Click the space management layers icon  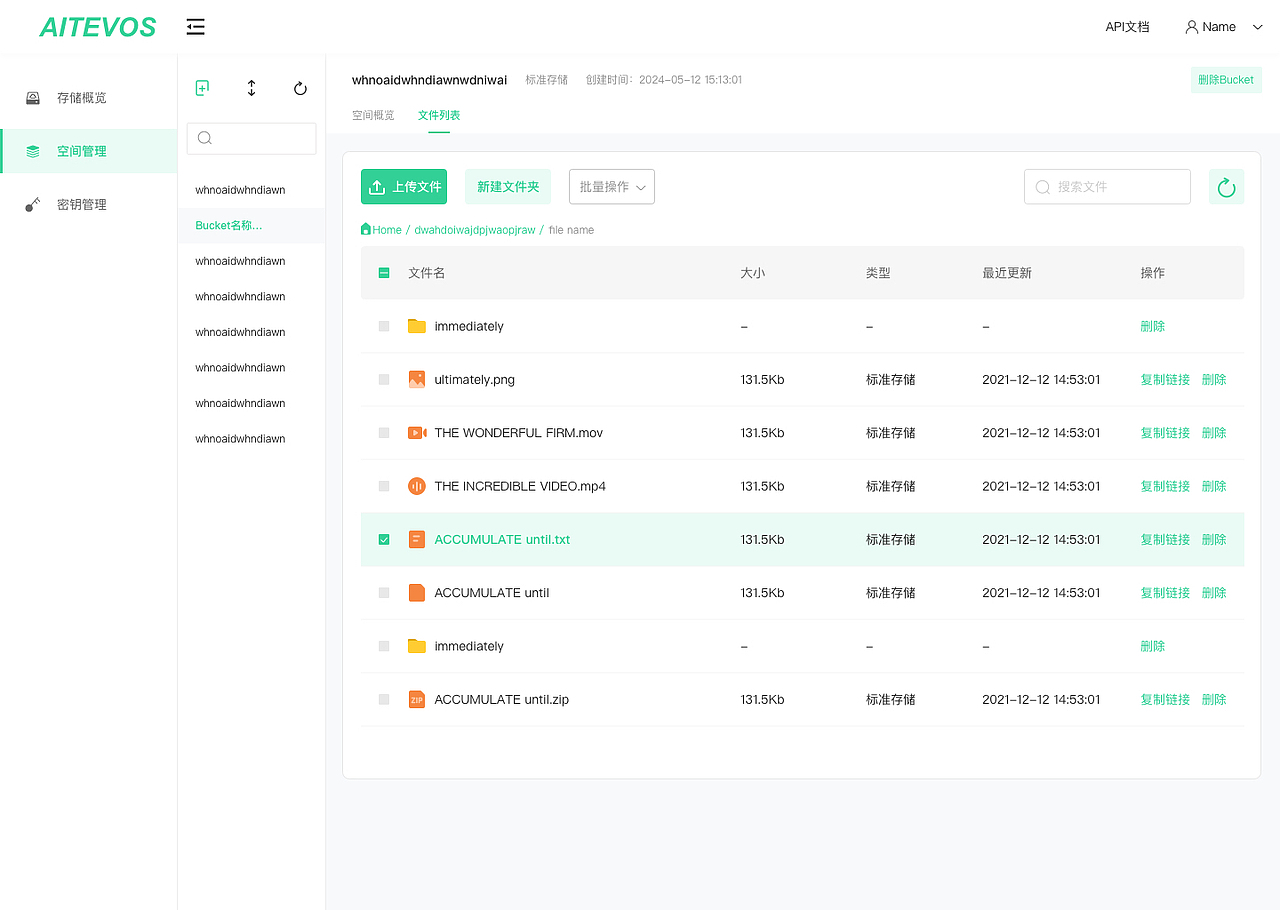pos(33,151)
